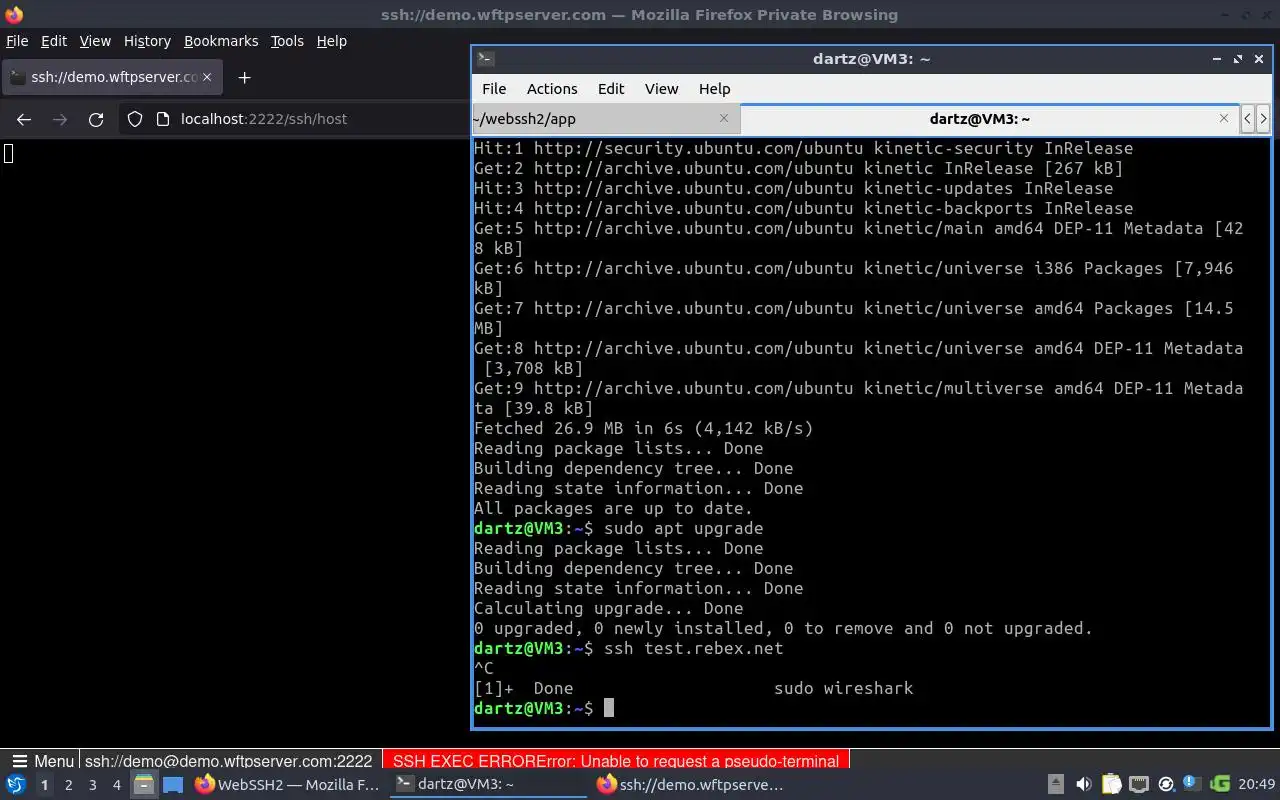
Task: Click the Firefox logo in title bar
Action: 14,14
